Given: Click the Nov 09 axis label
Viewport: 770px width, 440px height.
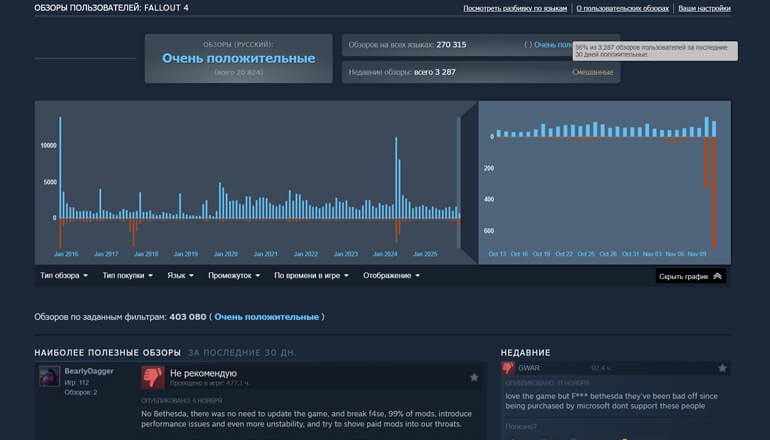Looking at the screenshot, I should [x=697, y=254].
